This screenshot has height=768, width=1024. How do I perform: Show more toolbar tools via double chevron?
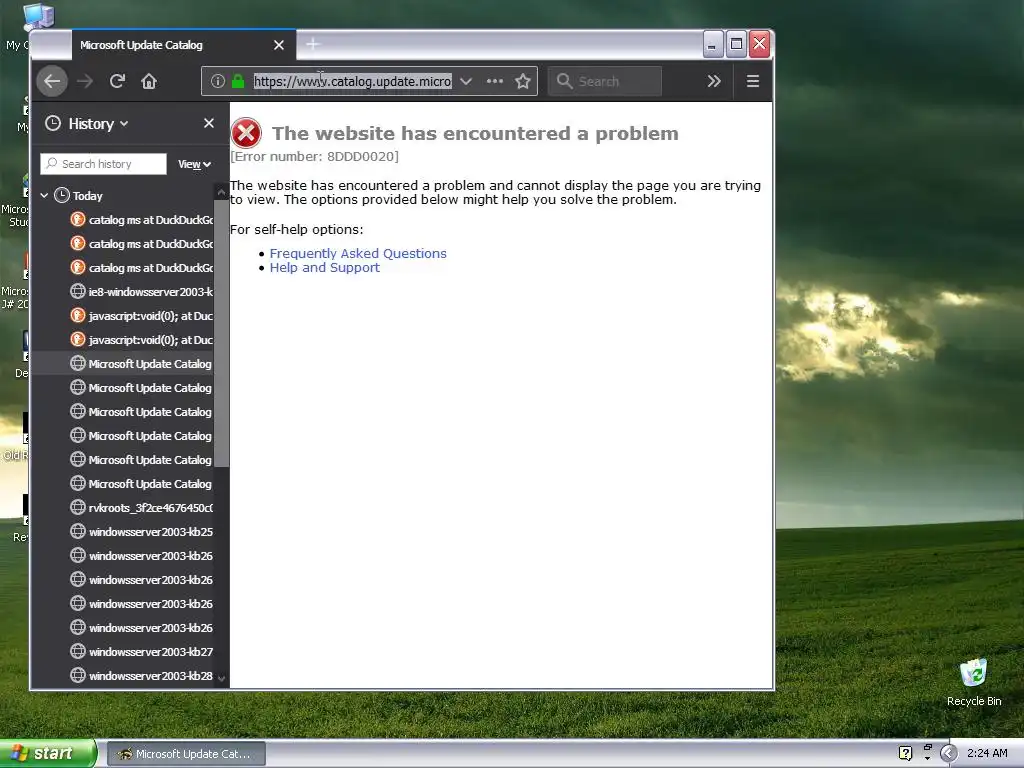click(714, 81)
